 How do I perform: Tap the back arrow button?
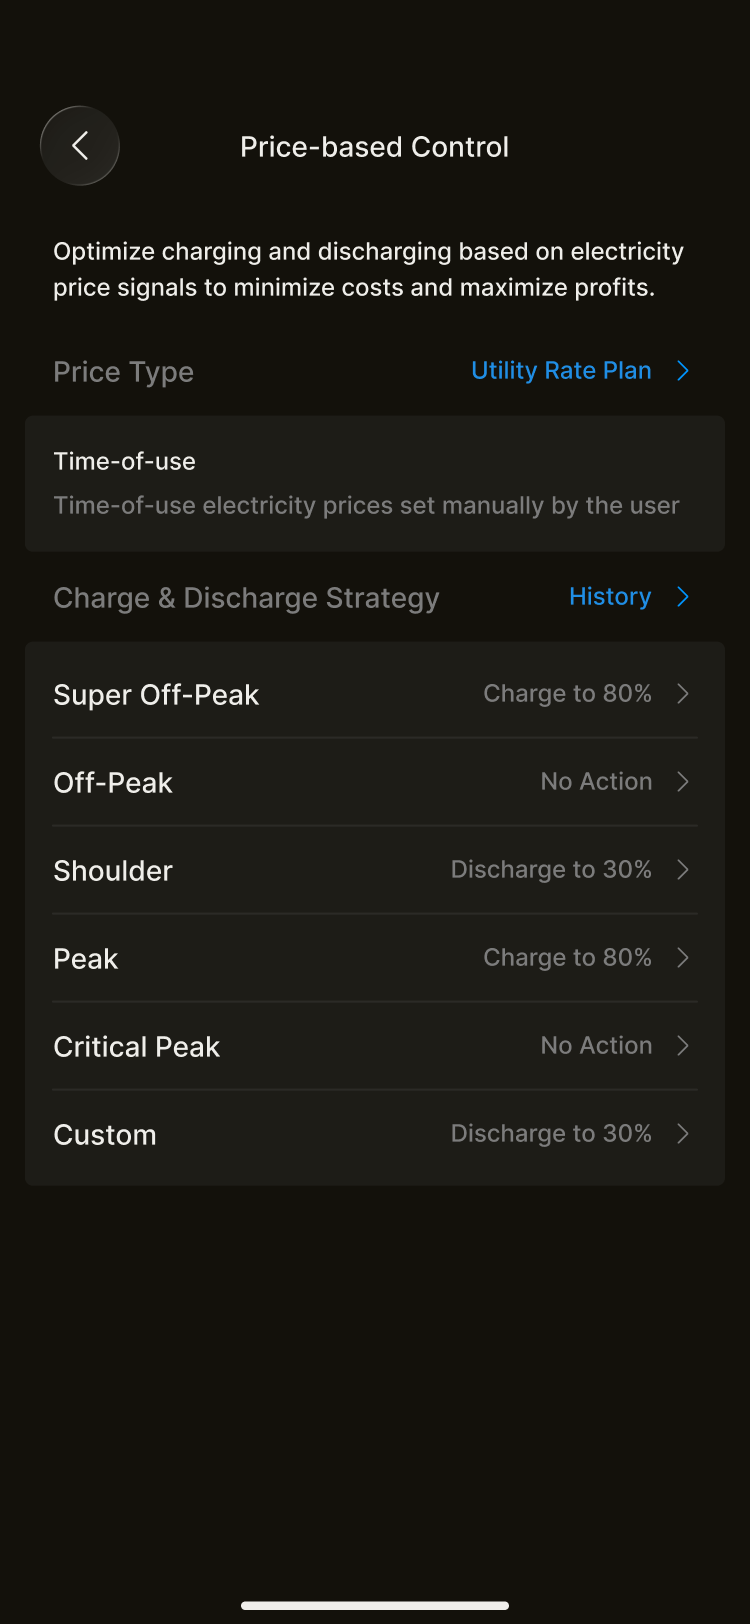click(80, 146)
